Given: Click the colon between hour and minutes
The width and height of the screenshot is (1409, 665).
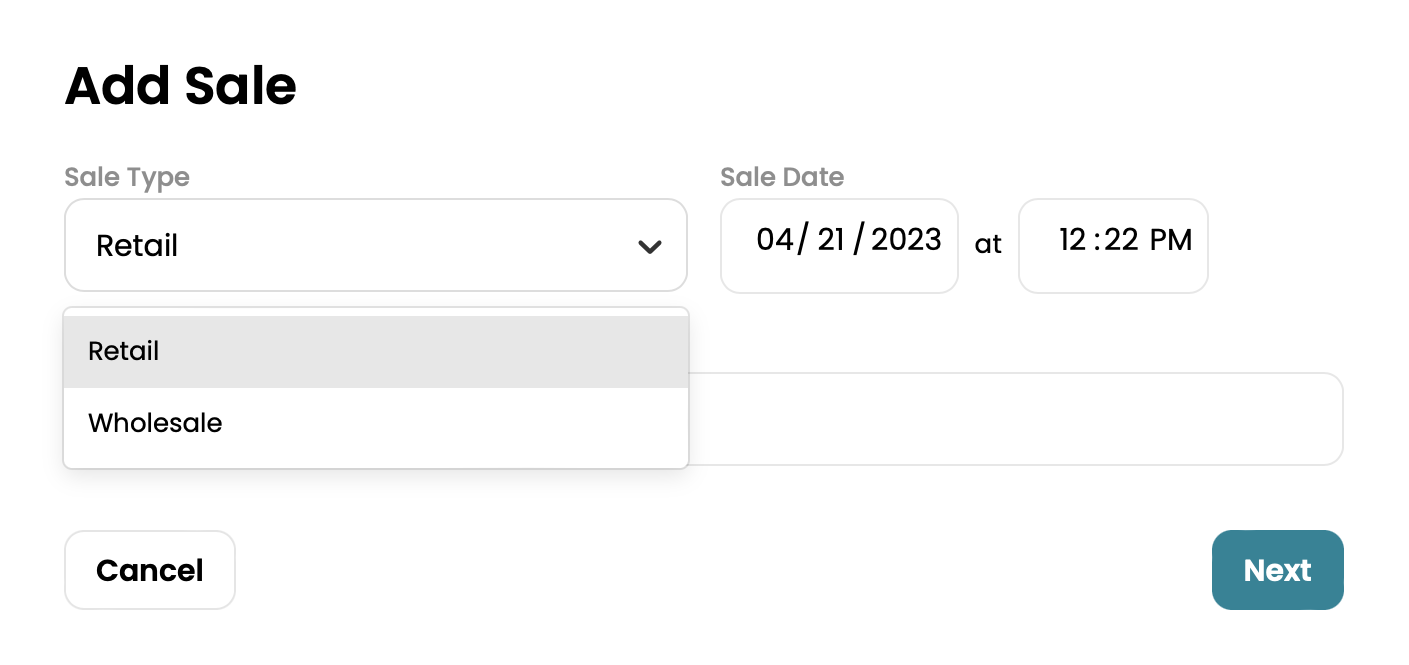Looking at the screenshot, I should 1096,241.
